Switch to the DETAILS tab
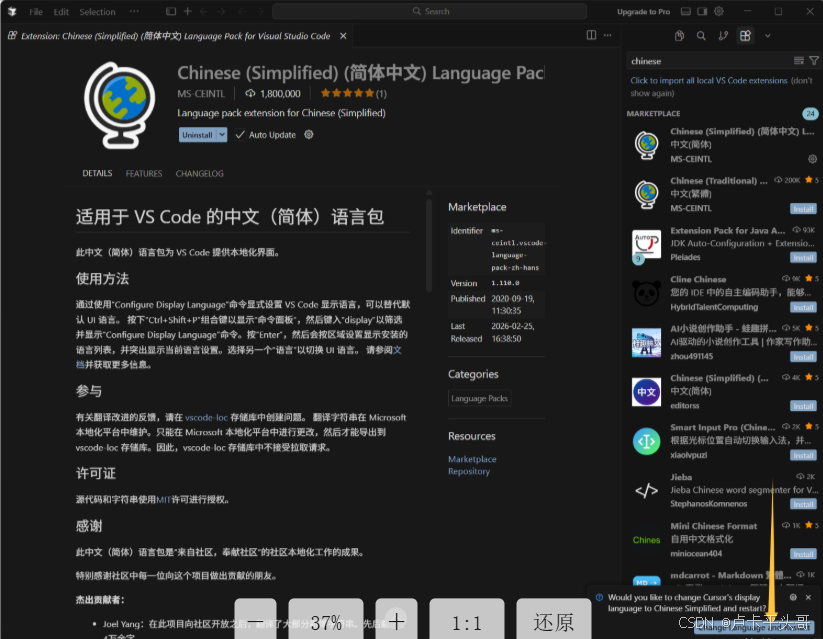823x639 pixels. pos(97,173)
